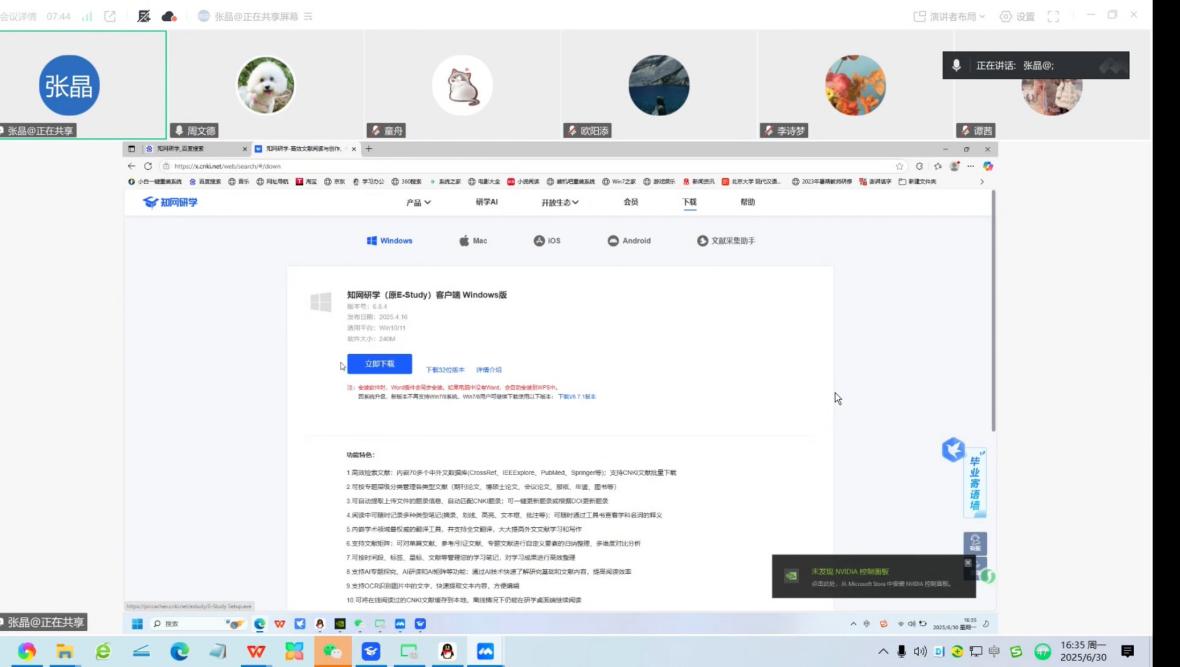Expand the 开放生态 dropdown menu
Image resolution: width=1180 pixels, height=667 pixels.
[x=560, y=203]
